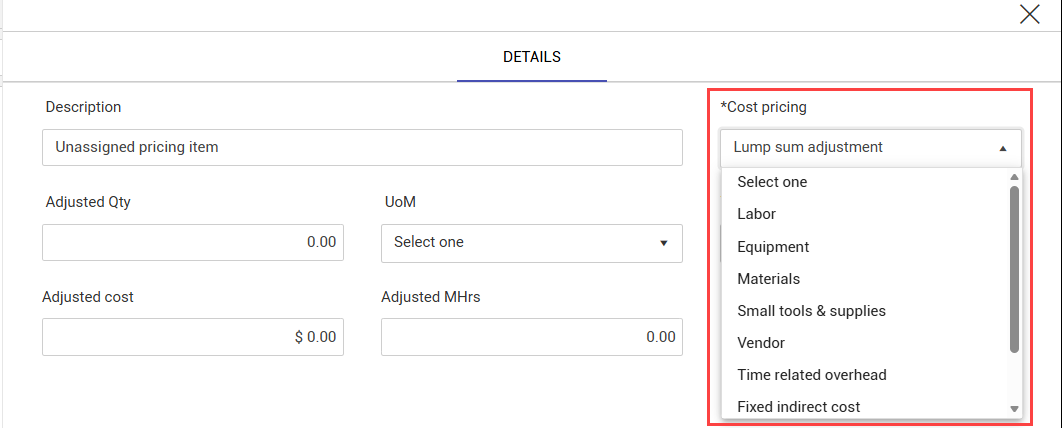Screen dimensions: 1062x428
Task: Pick Materials from the list
Action: coord(768,279)
